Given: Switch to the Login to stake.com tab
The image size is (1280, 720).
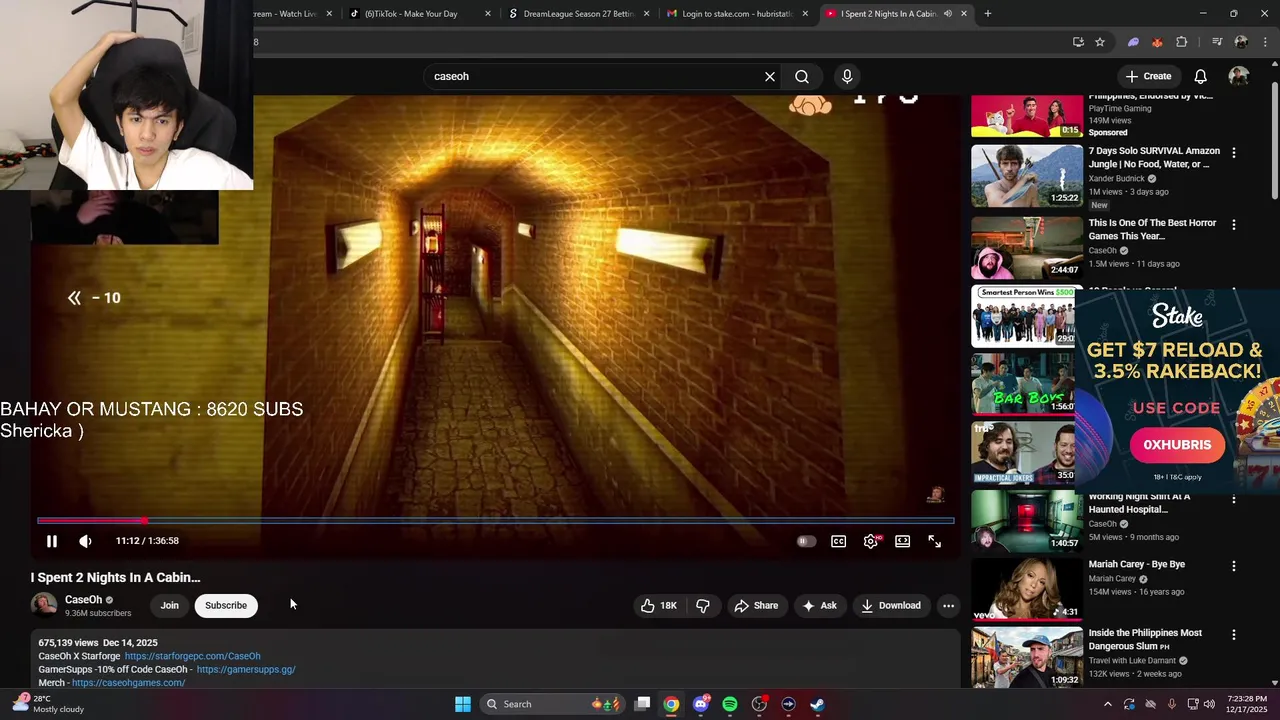Looking at the screenshot, I should (x=737, y=14).
